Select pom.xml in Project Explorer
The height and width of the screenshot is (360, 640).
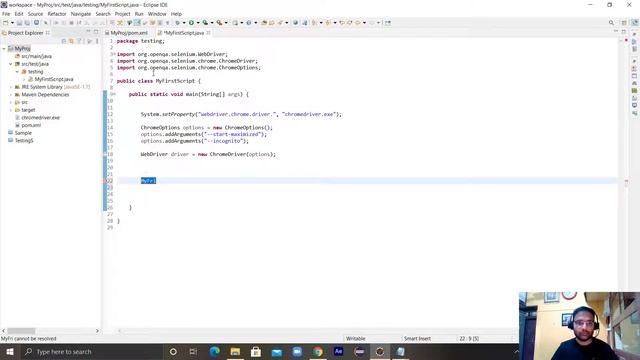click(x=31, y=125)
